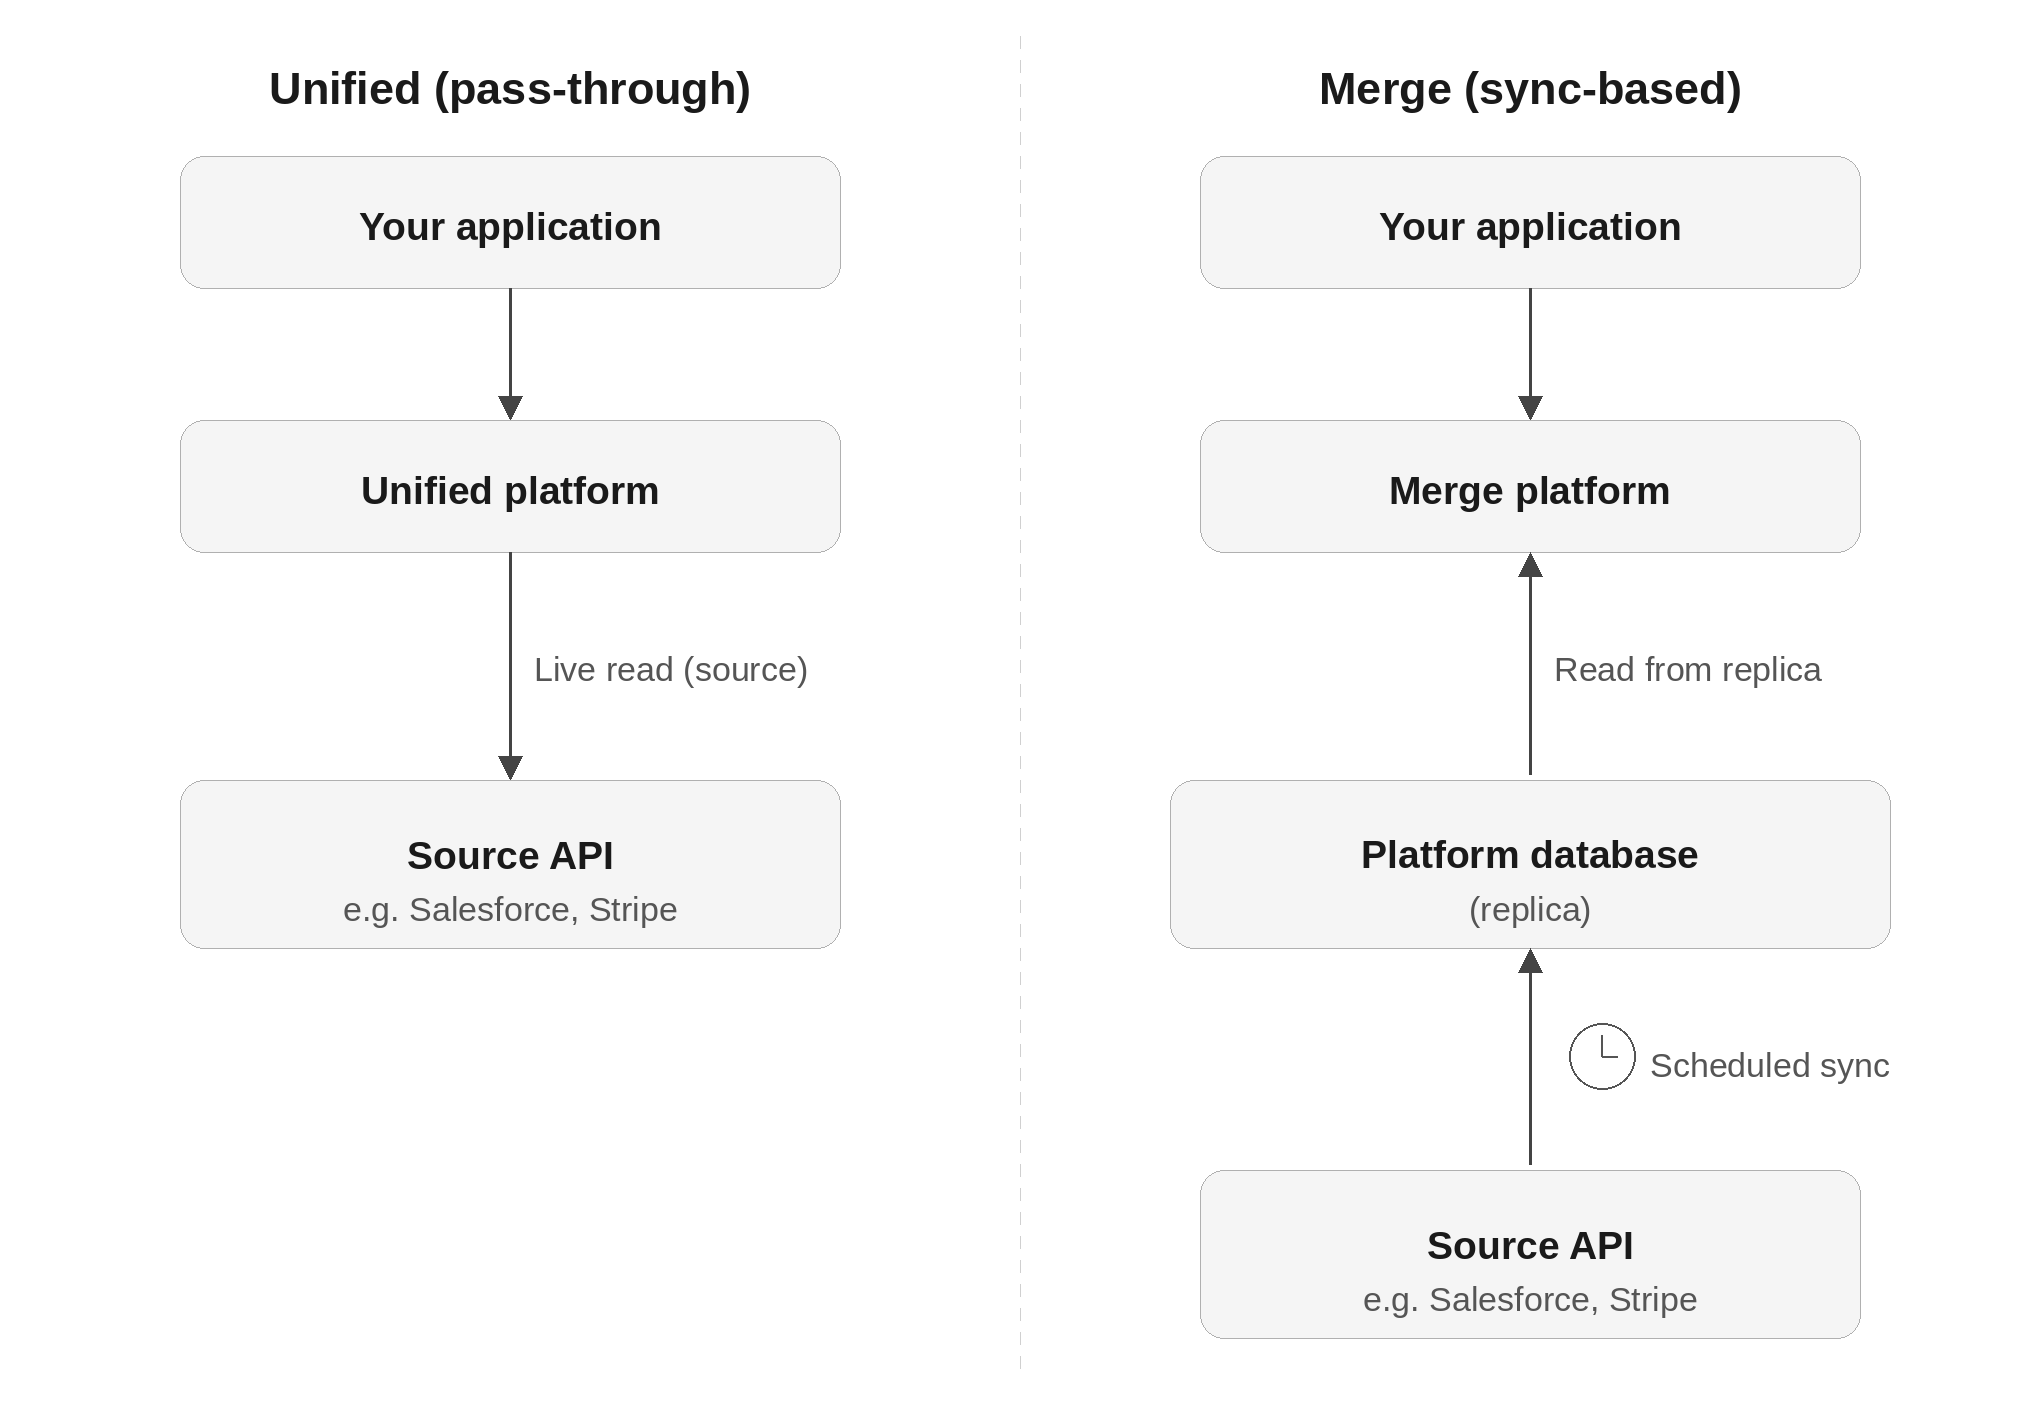The width and height of the screenshot is (2040, 1410).
Task: Click e.g. Salesforce, Stripe subtitle on left
Action: (510, 909)
